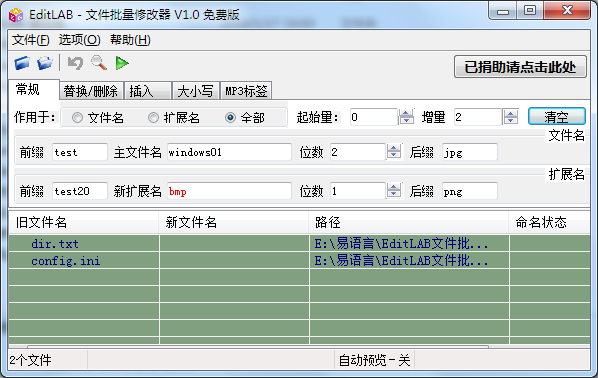Click the 已捐助请点击此处 button
Image resolution: width=598 pixels, height=378 pixels.
[520, 67]
